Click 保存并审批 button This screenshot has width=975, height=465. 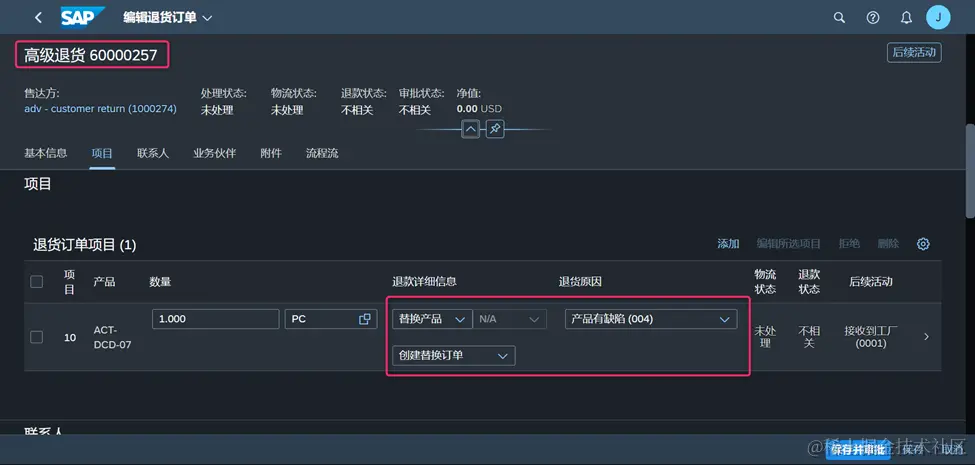pos(858,450)
